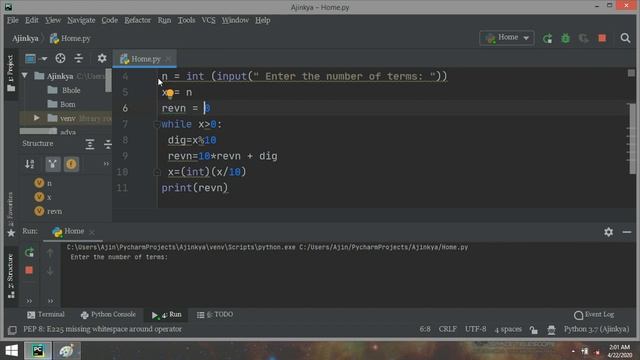
Task: Select variable revn in Structure
Action: click(x=49, y=211)
